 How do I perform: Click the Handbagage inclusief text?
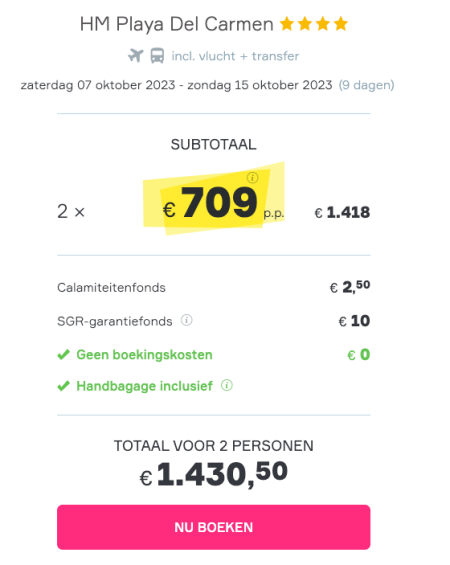(x=144, y=386)
